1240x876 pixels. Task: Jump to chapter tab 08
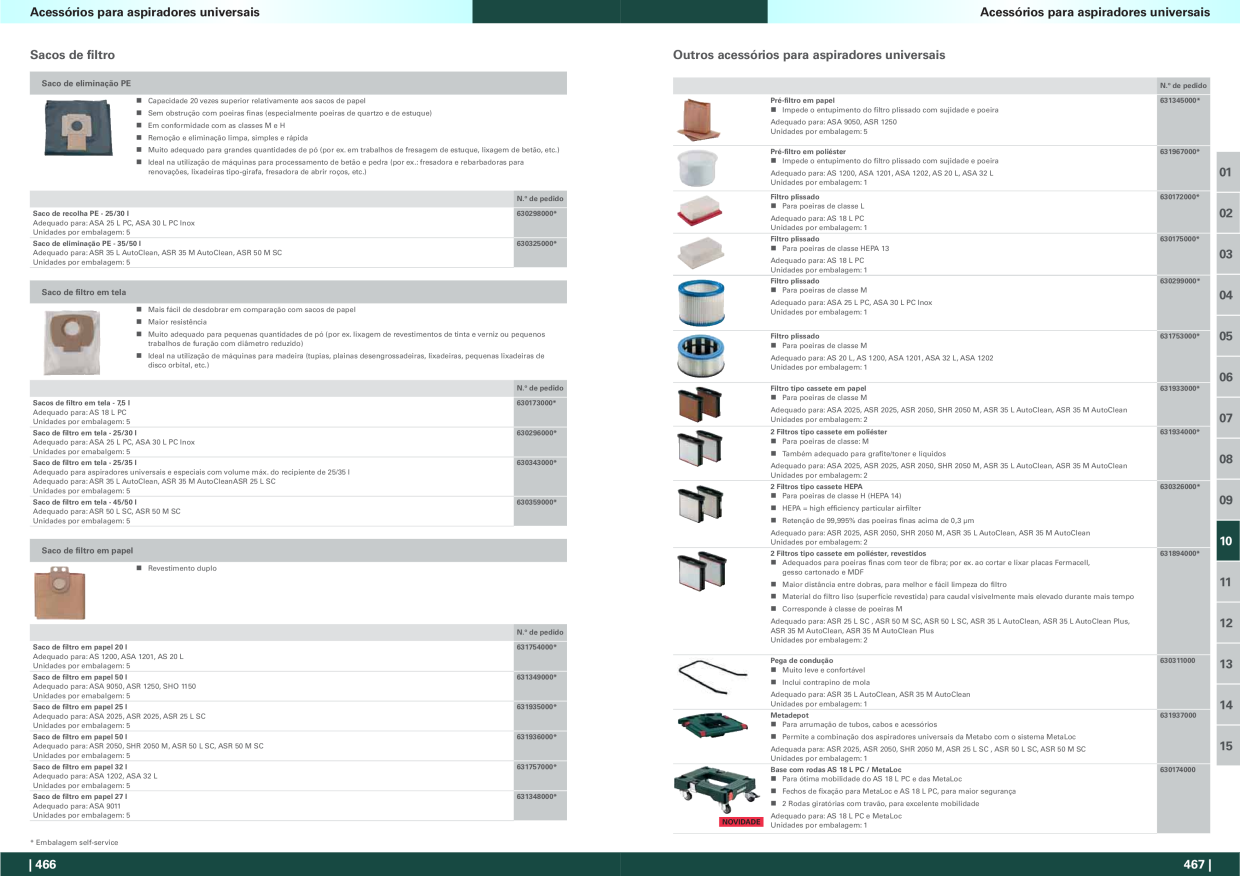tap(1227, 459)
